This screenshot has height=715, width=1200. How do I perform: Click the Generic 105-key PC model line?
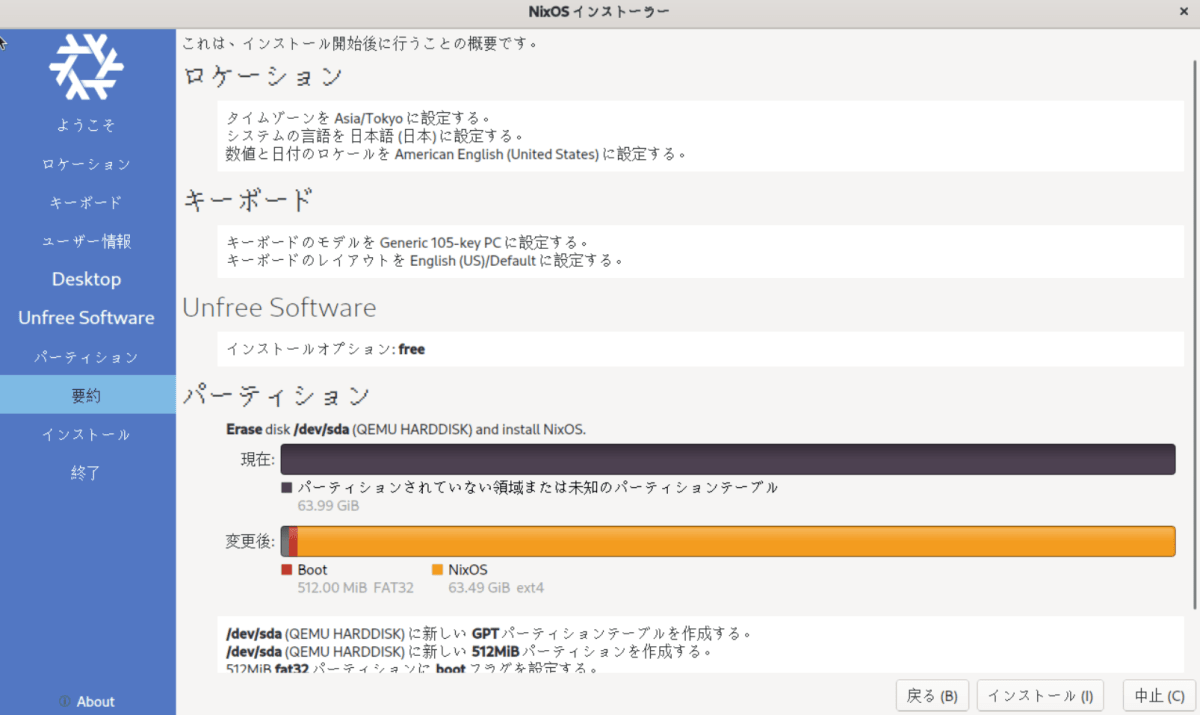coord(406,242)
